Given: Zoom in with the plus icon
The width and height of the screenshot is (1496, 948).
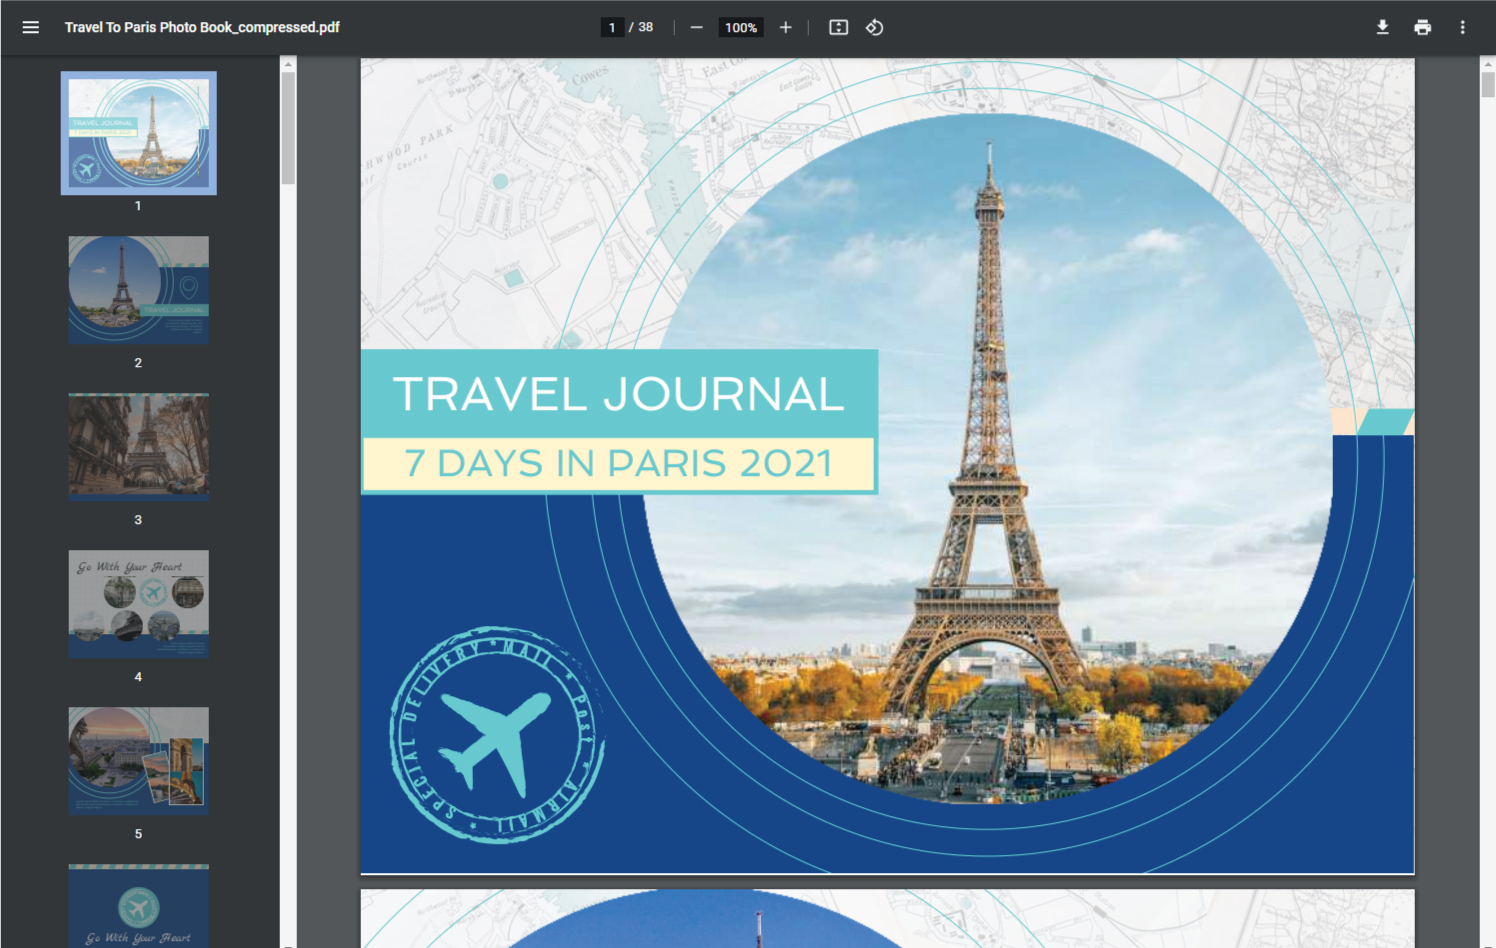Looking at the screenshot, I should click(786, 27).
